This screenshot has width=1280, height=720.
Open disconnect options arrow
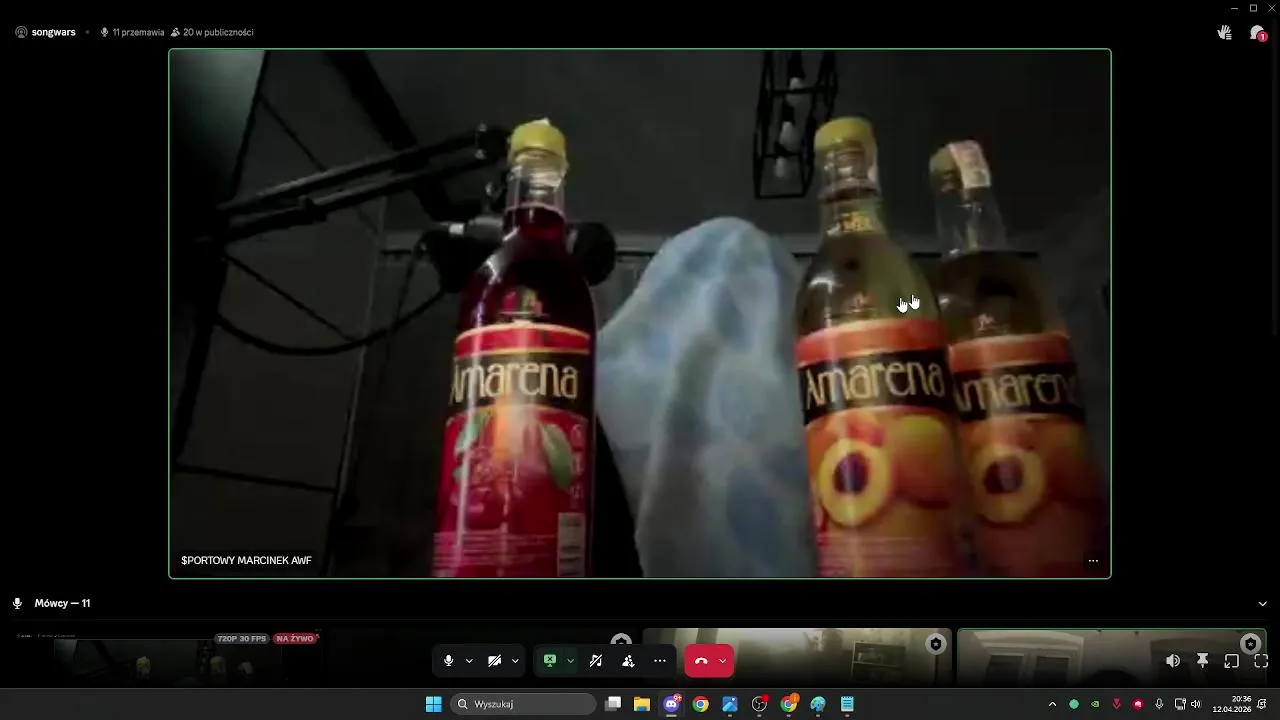pyautogui.click(x=722, y=661)
